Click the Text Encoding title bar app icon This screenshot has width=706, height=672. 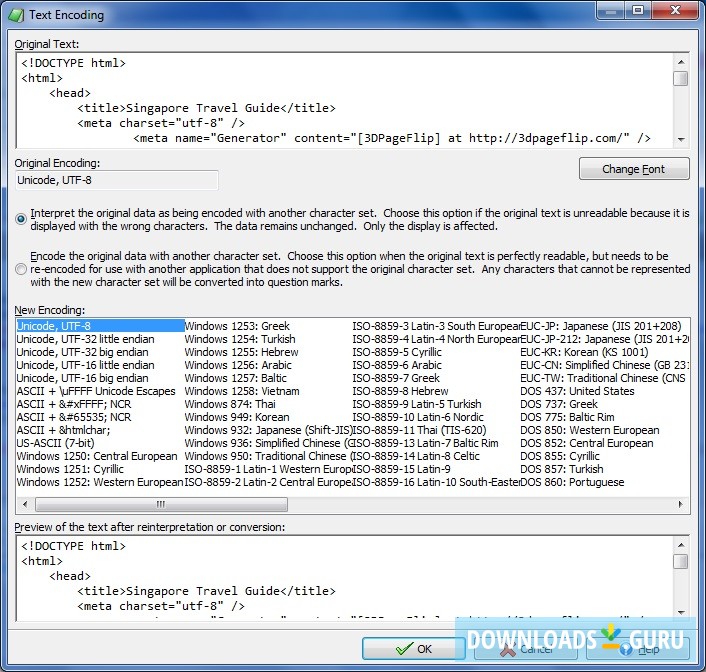16,15
